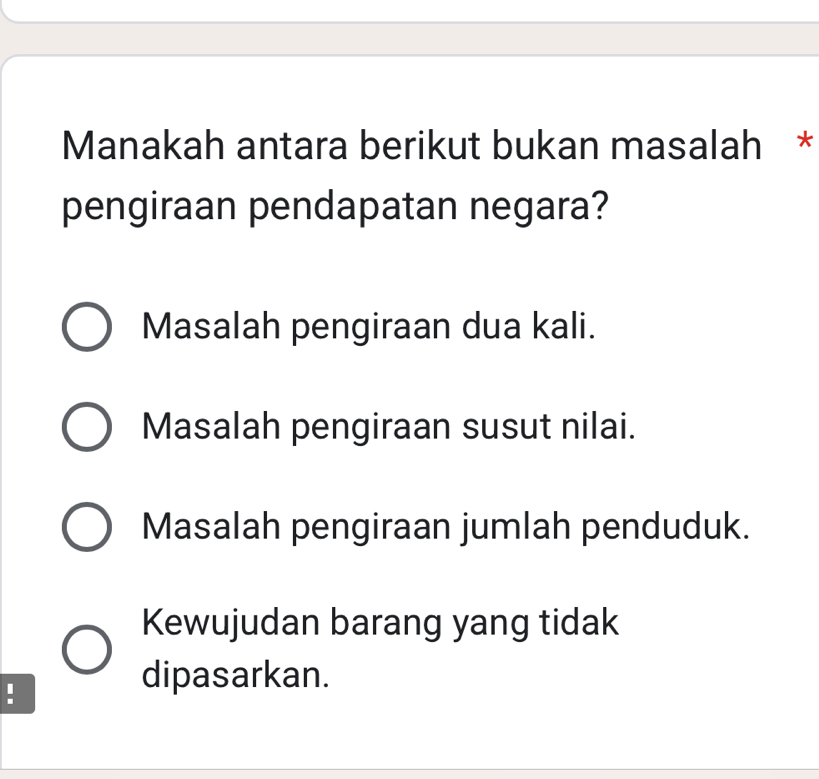Click the word 'dipasarkan.' in the last option
Viewport: 819px width, 779px height.
point(236,675)
